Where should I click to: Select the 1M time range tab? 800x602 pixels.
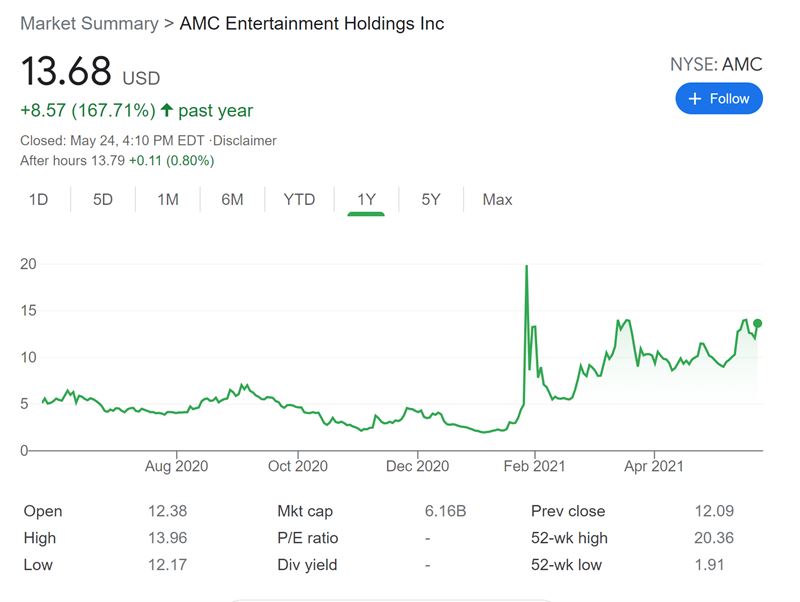168,199
